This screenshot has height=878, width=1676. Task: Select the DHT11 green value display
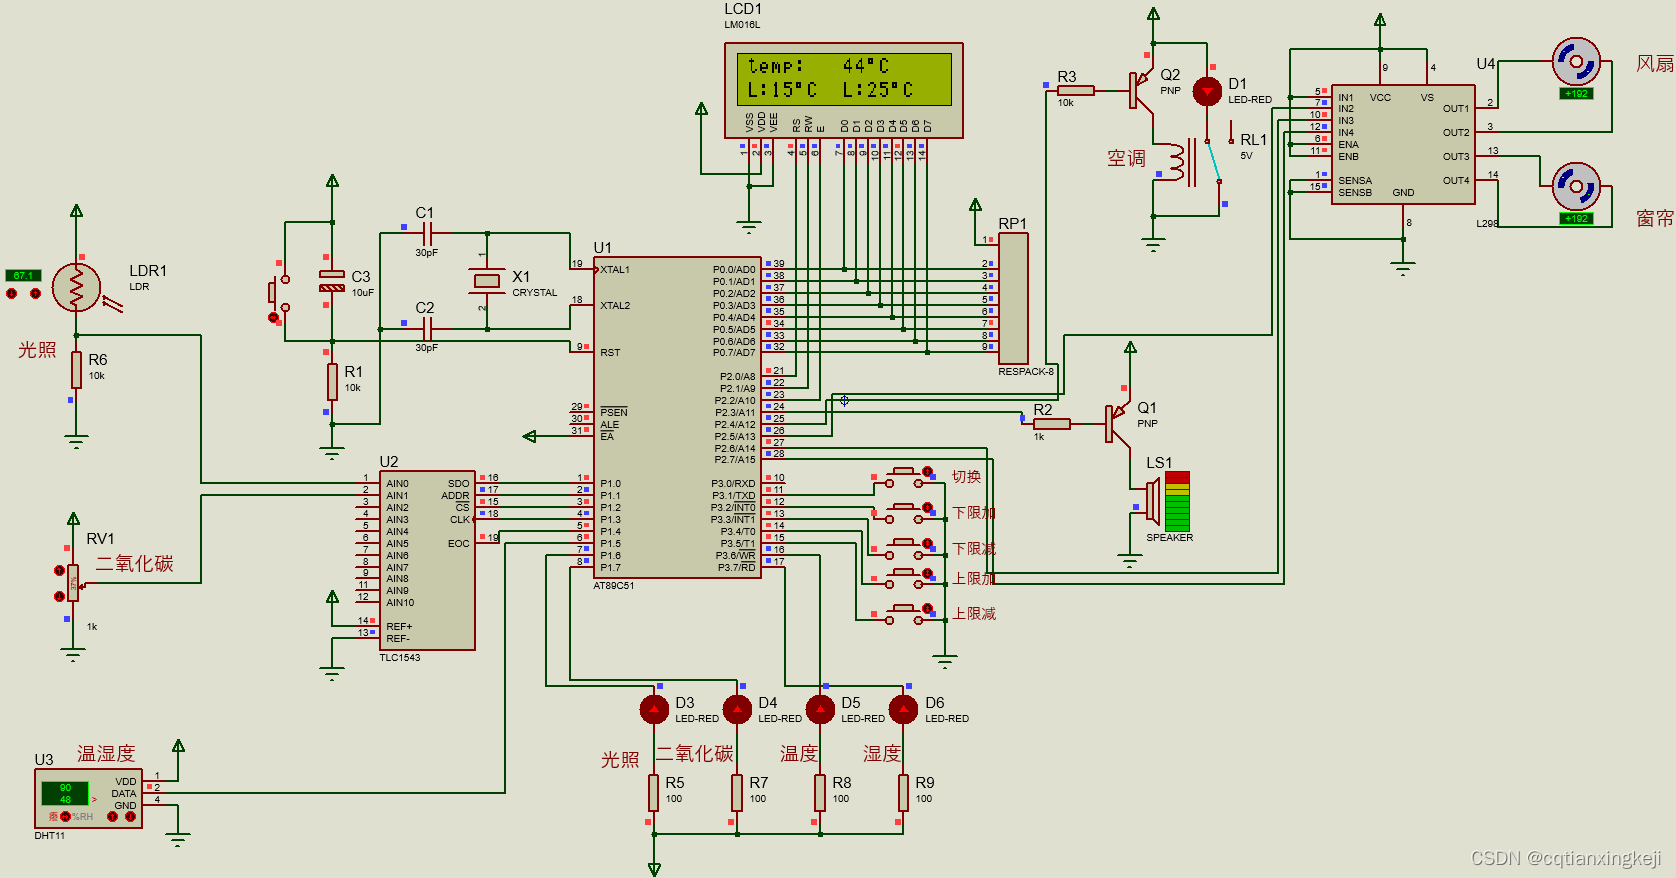coord(65,794)
